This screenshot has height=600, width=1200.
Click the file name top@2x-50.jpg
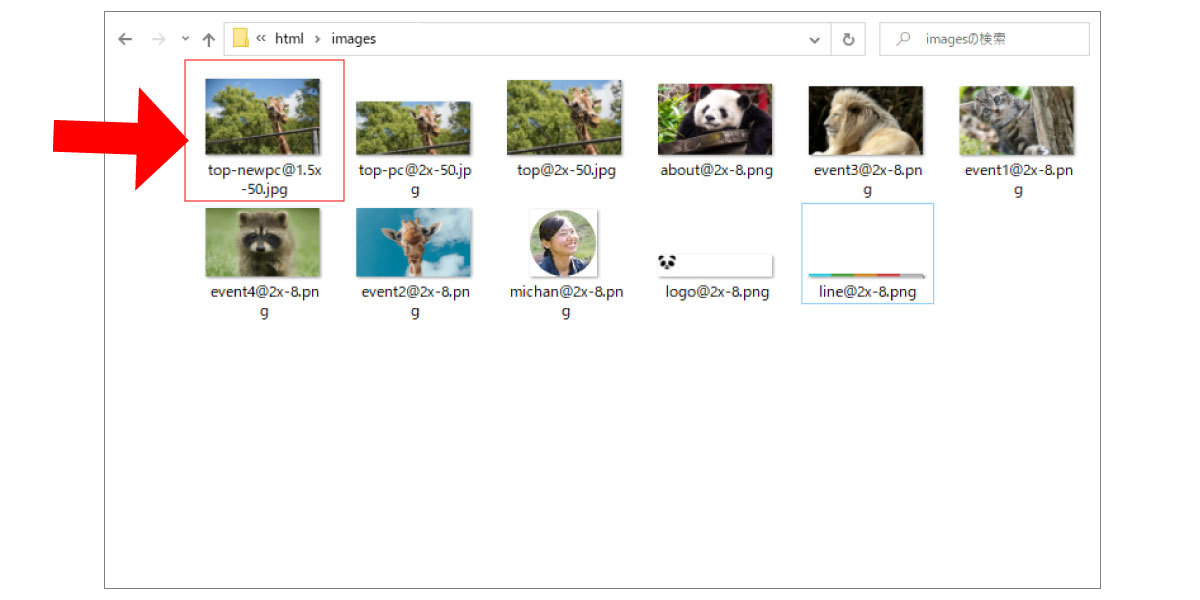(x=566, y=170)
